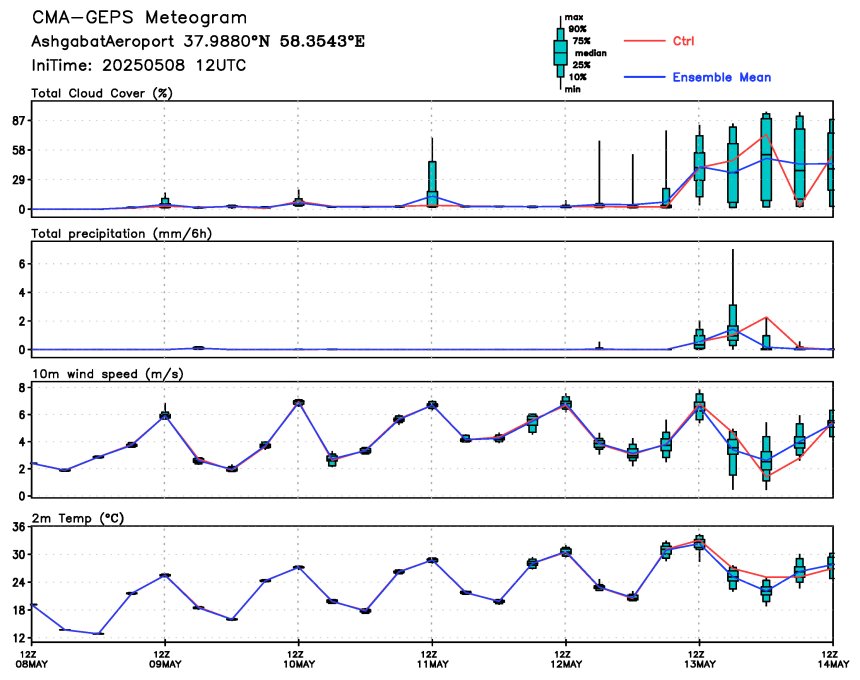Image resolution: width=860 pixels, height=680 pixels.
Task: Click the '87' cloud cover axis tick
Action: [18, 120]
